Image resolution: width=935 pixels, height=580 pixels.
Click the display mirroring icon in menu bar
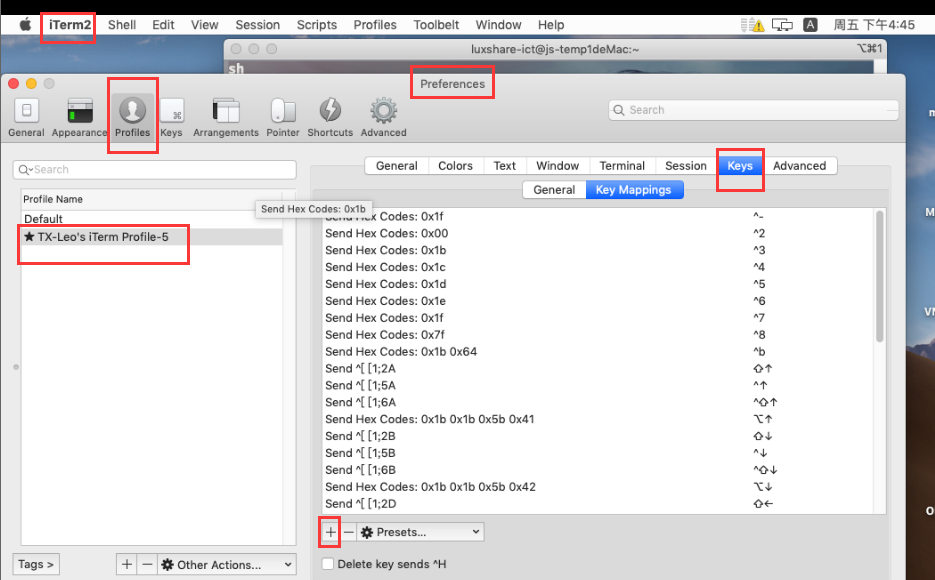(x=782, y=25)
